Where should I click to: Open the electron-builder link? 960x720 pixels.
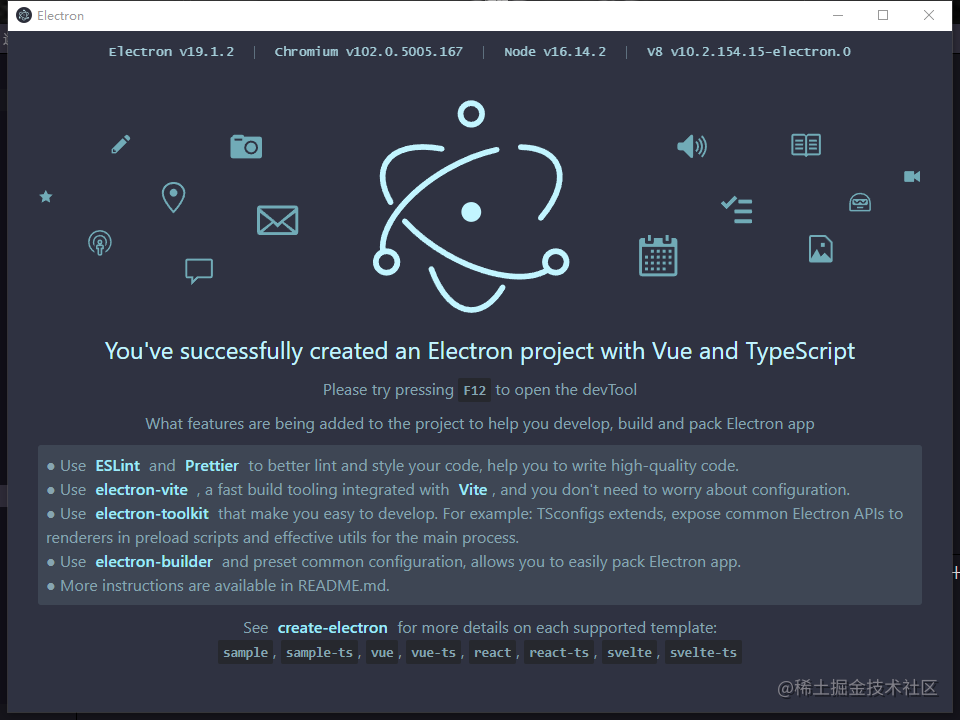coord(154,562)
